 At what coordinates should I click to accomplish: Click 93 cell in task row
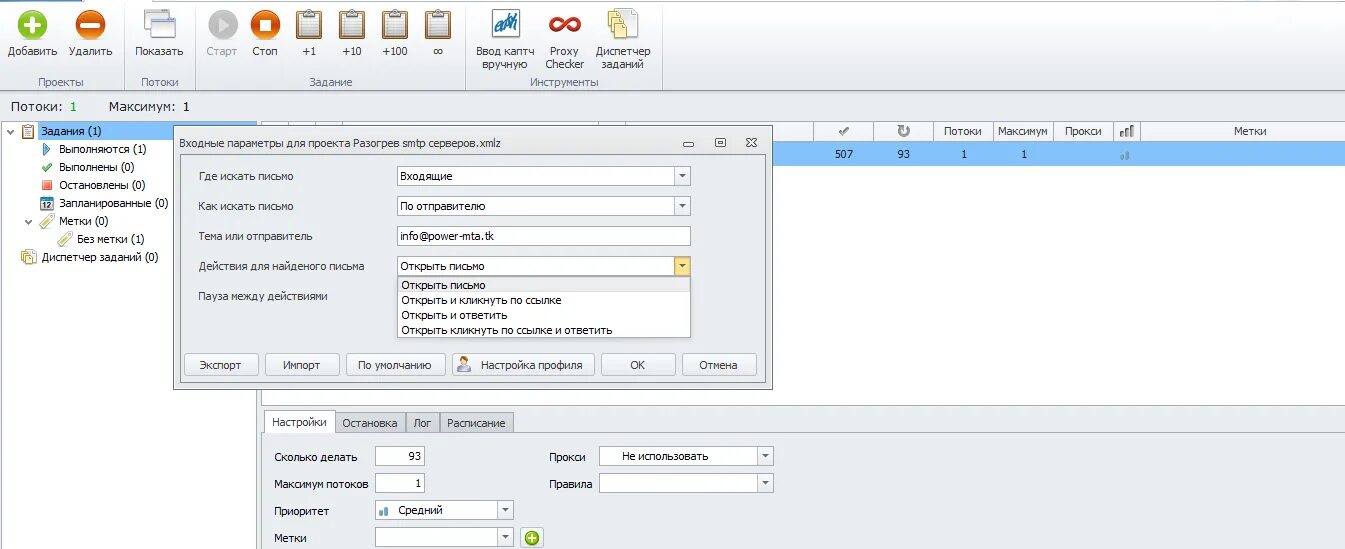pyautogui.click(x=904, y=155)
